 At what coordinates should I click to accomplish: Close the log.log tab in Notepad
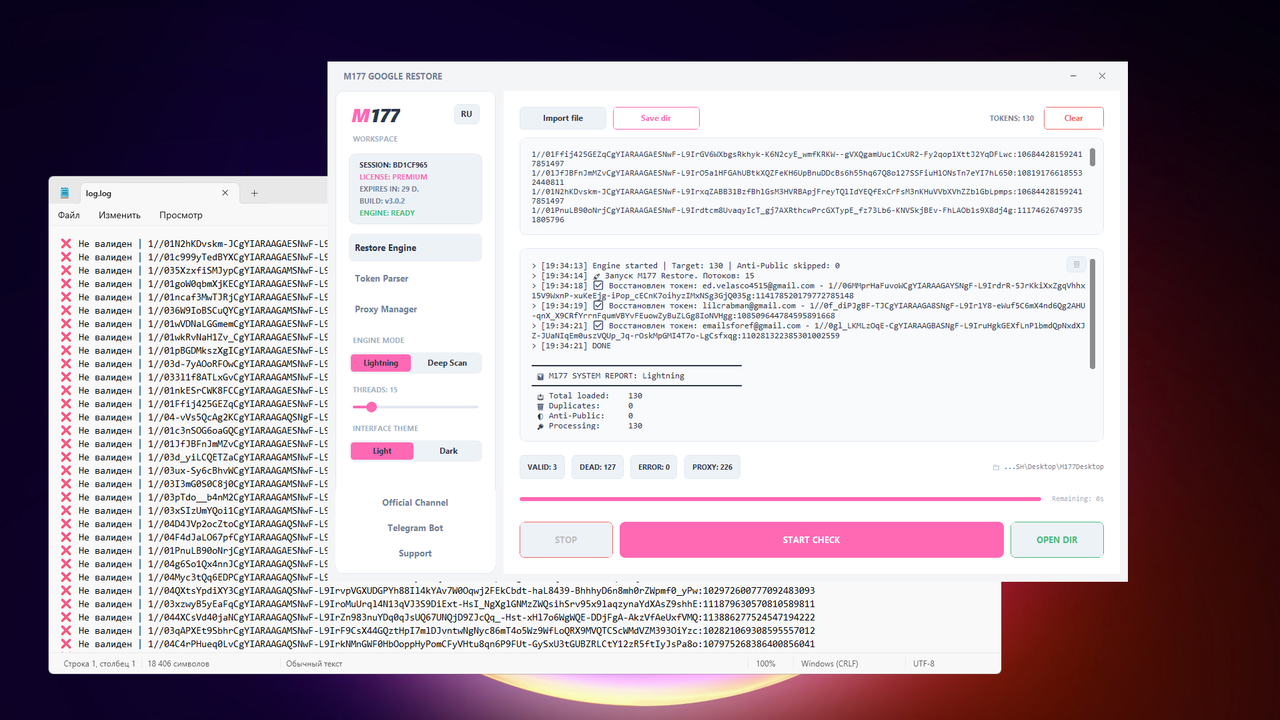coord(224,193)
